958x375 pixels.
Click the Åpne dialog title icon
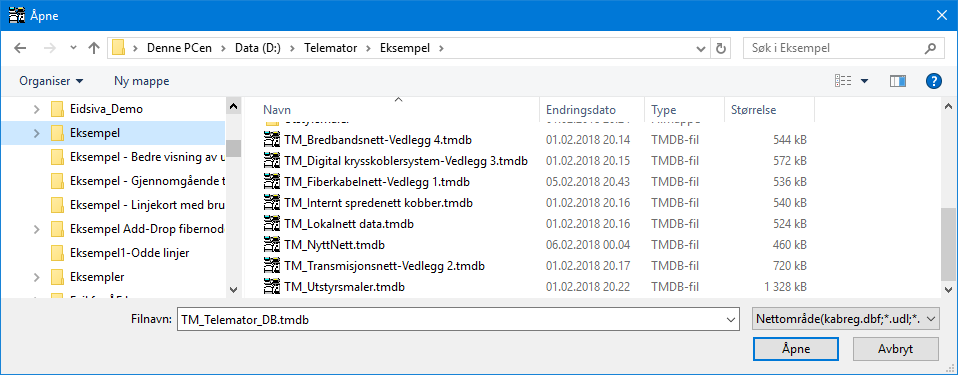pyautogui.click(x=16, y=15)
